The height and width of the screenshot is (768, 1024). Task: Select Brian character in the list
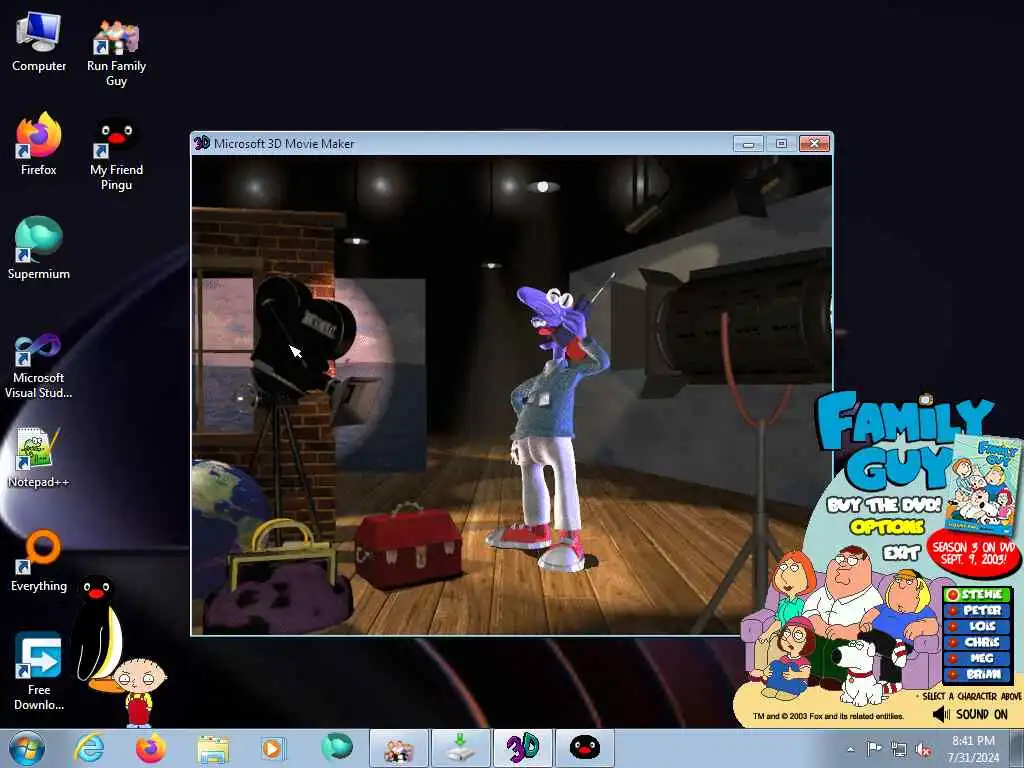click(x=978, y=674)
